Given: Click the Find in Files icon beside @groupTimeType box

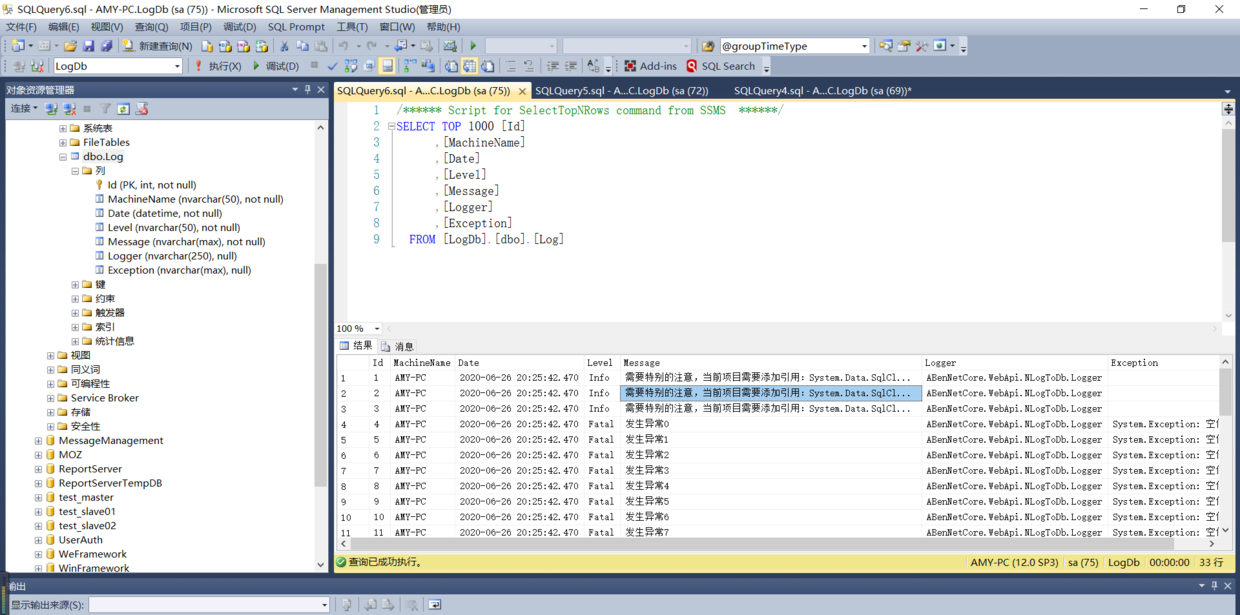Looking at the screenshot, I should coord(708,46).
